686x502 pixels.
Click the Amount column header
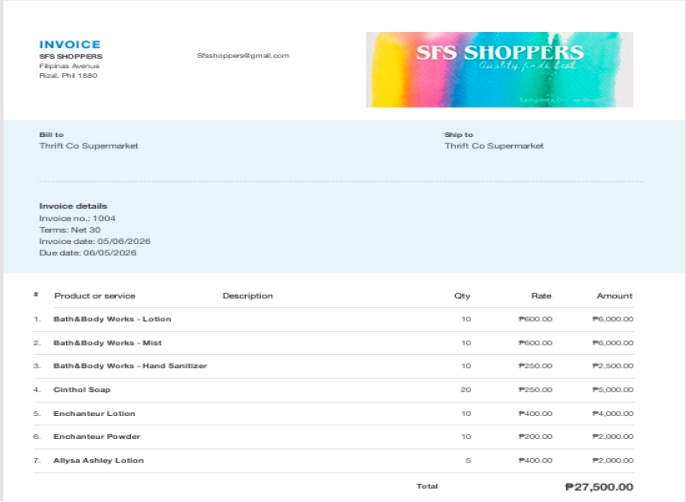[x=614, y=296]
